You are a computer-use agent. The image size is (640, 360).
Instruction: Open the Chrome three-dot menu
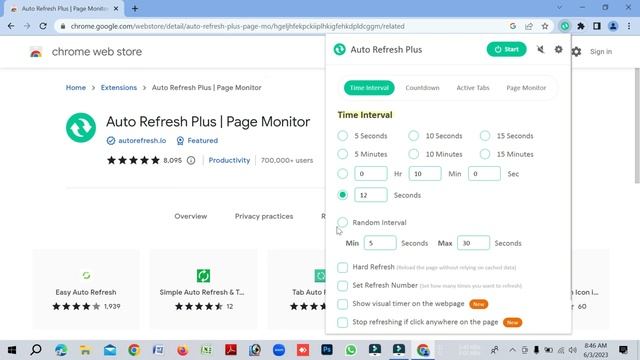pos(629,26)
